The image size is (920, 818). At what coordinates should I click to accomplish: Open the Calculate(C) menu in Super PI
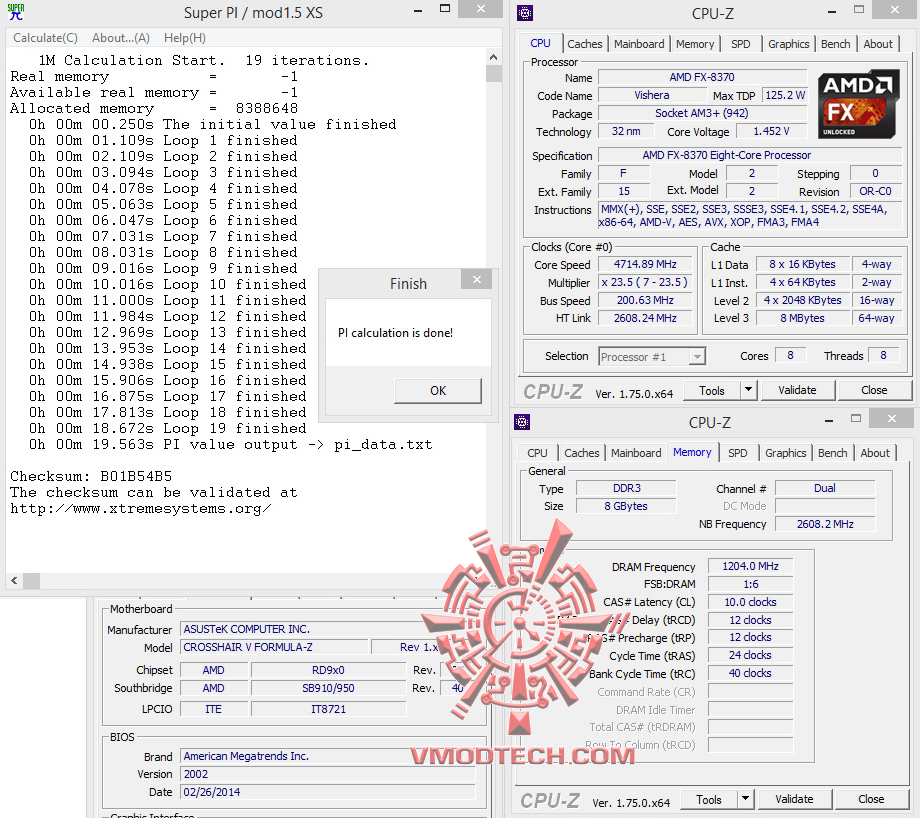[45, 38]
